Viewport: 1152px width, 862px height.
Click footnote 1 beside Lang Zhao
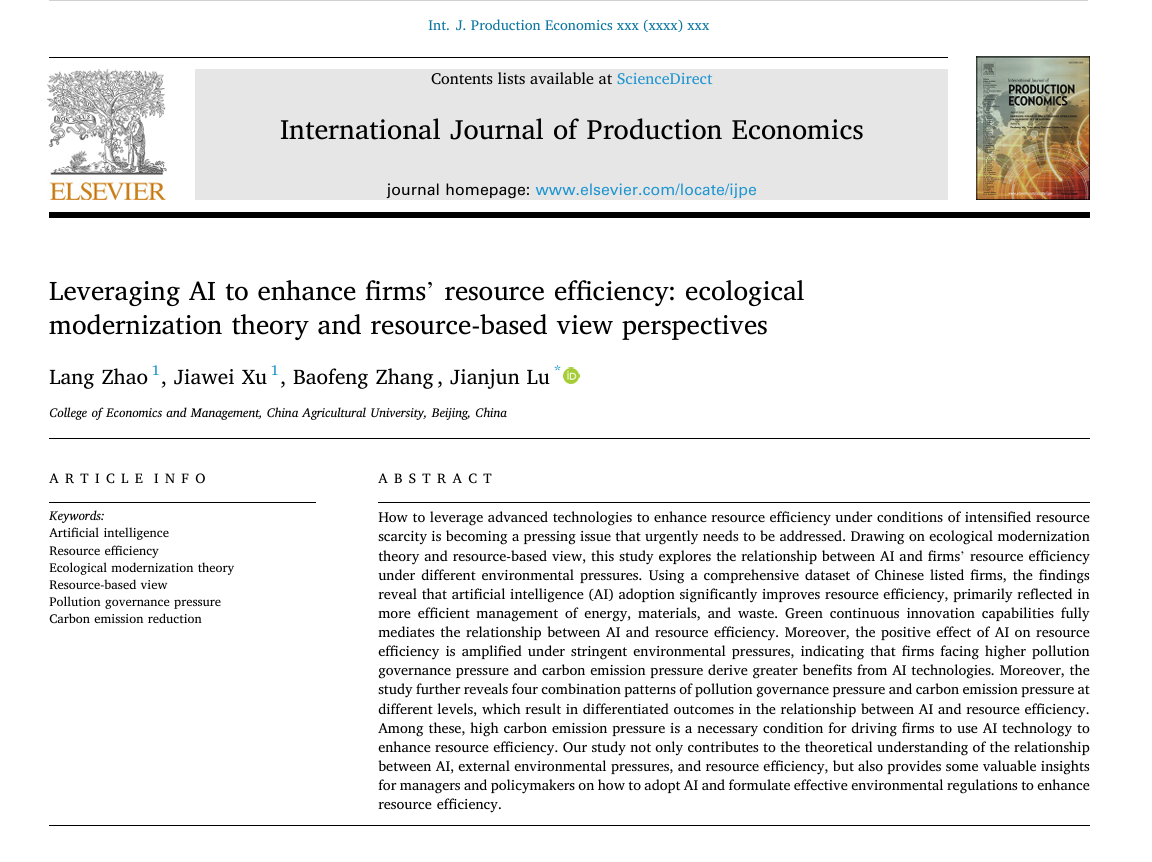pyautogui.click(x=155, y=370)
